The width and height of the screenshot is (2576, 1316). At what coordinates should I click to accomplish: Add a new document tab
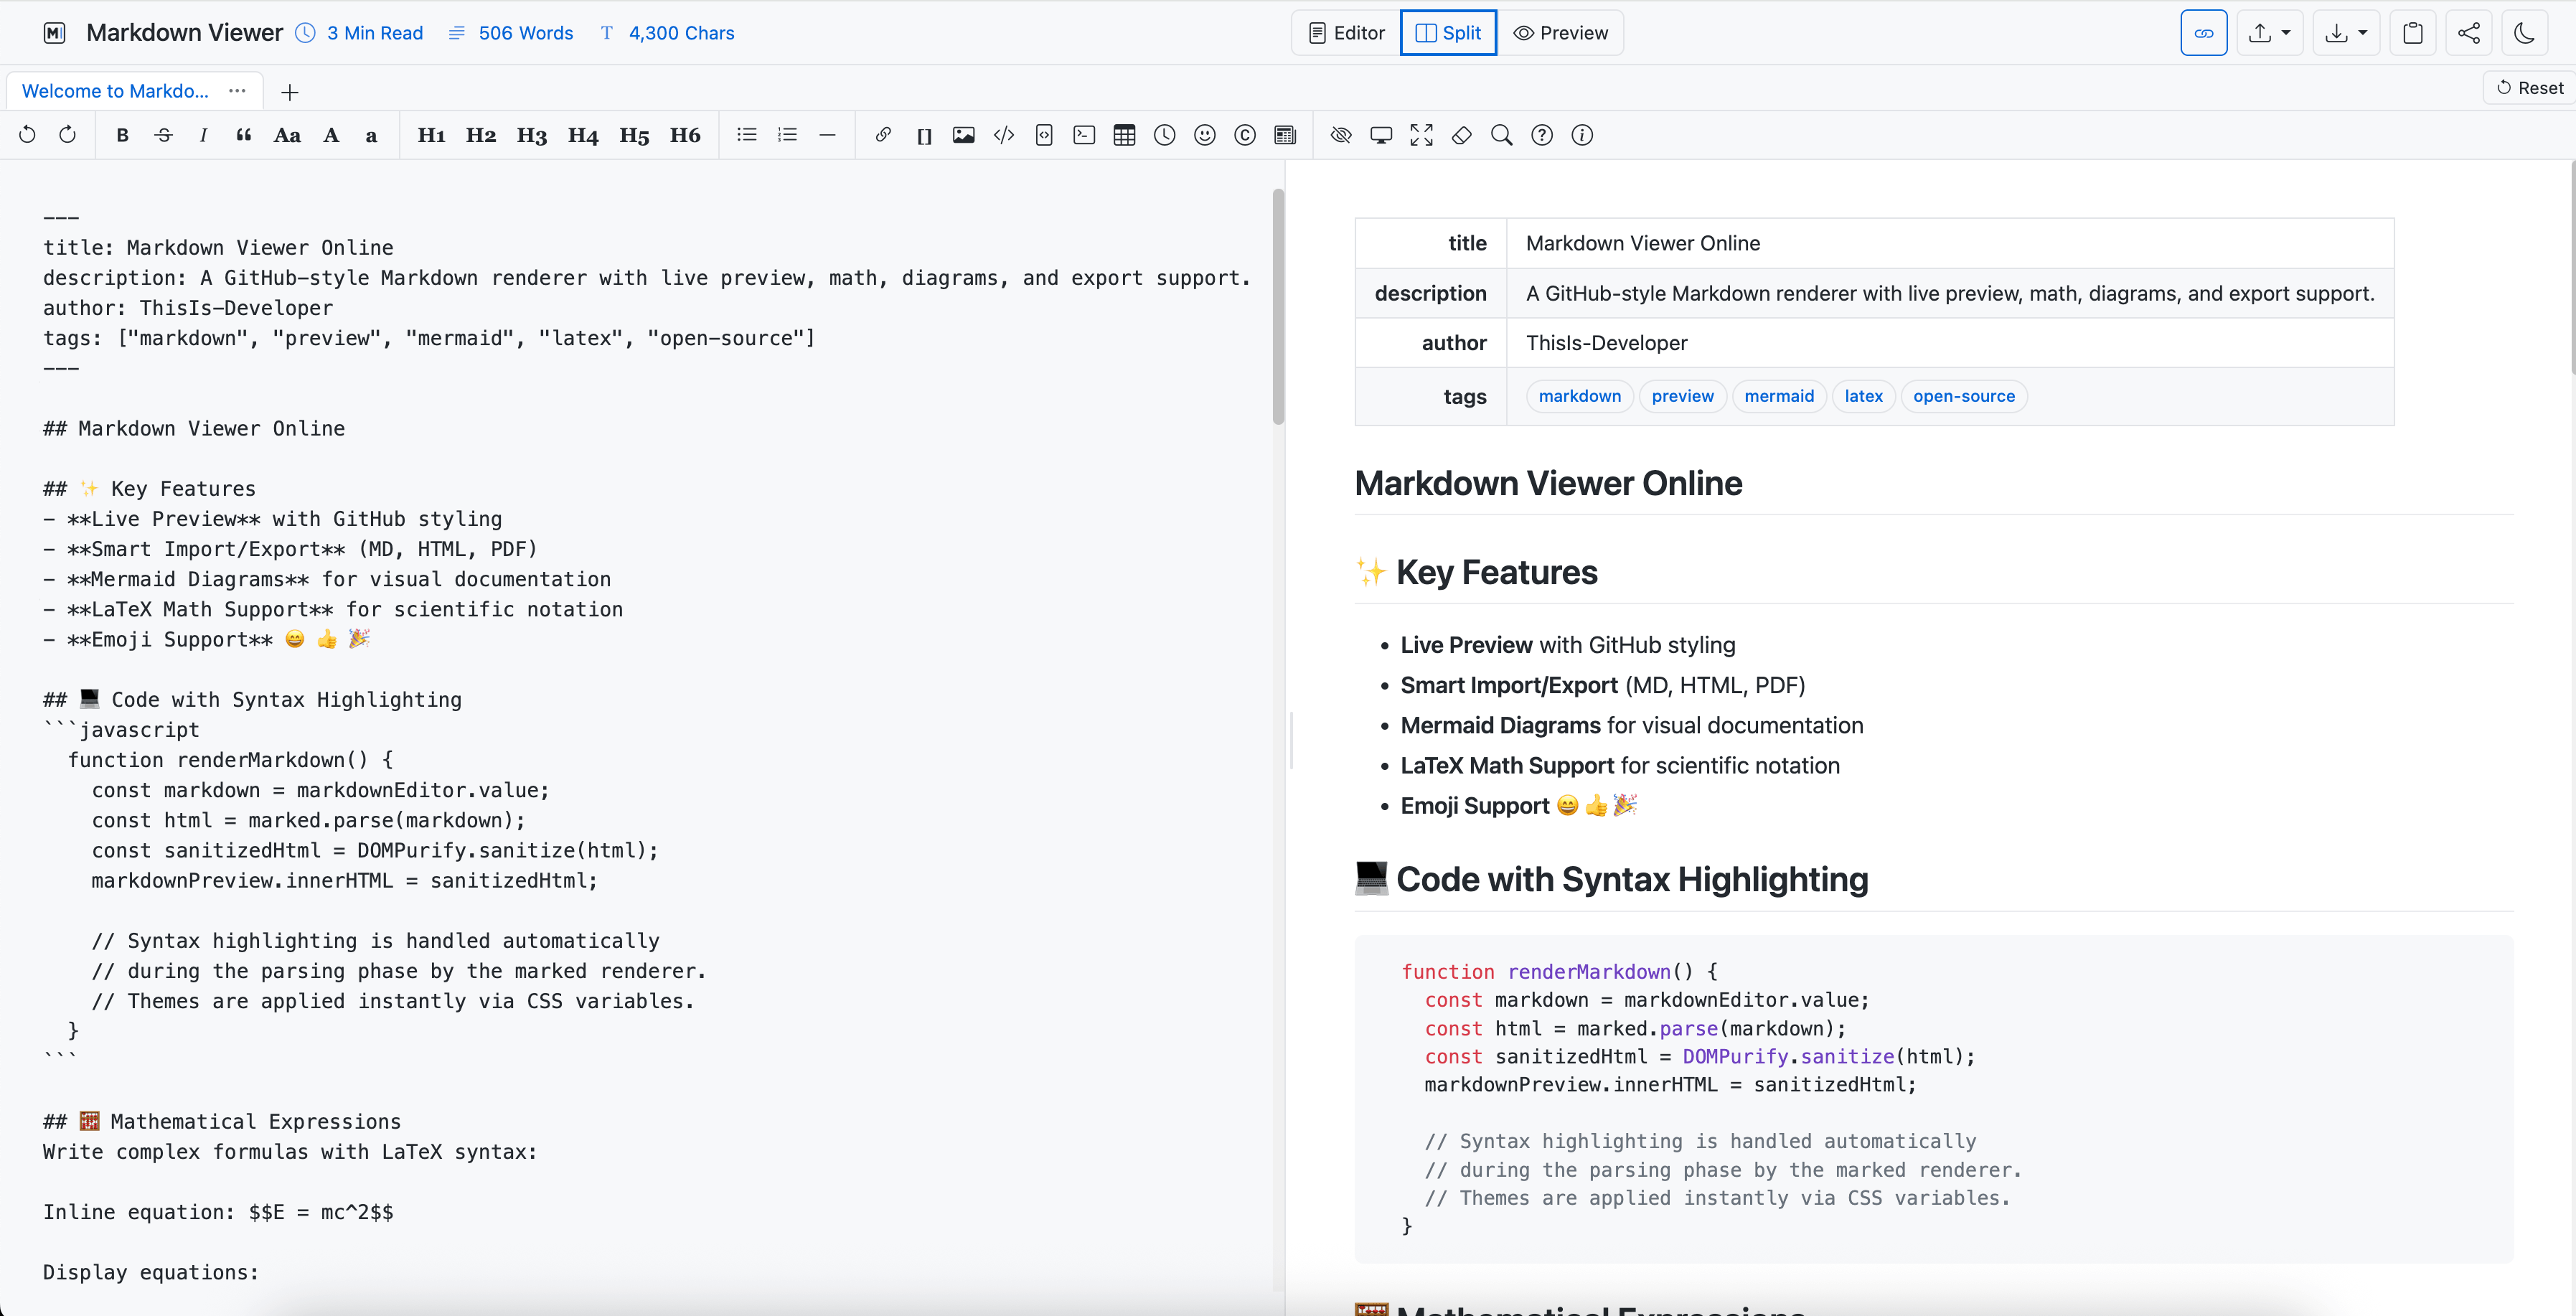[x=289, y=92]
